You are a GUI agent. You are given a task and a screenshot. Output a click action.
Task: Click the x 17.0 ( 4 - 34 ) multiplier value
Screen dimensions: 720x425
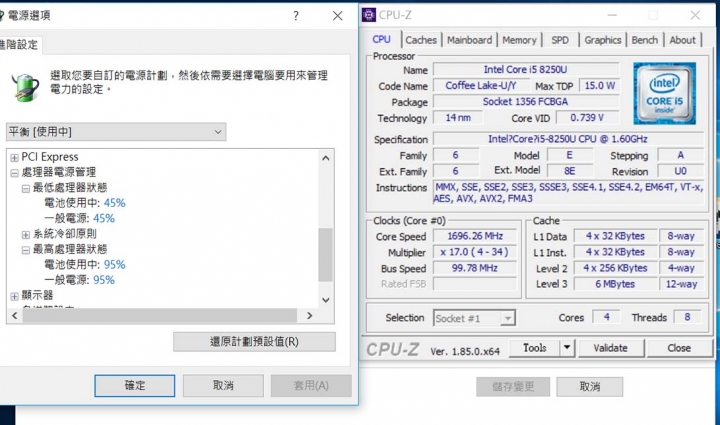[475, 252]
